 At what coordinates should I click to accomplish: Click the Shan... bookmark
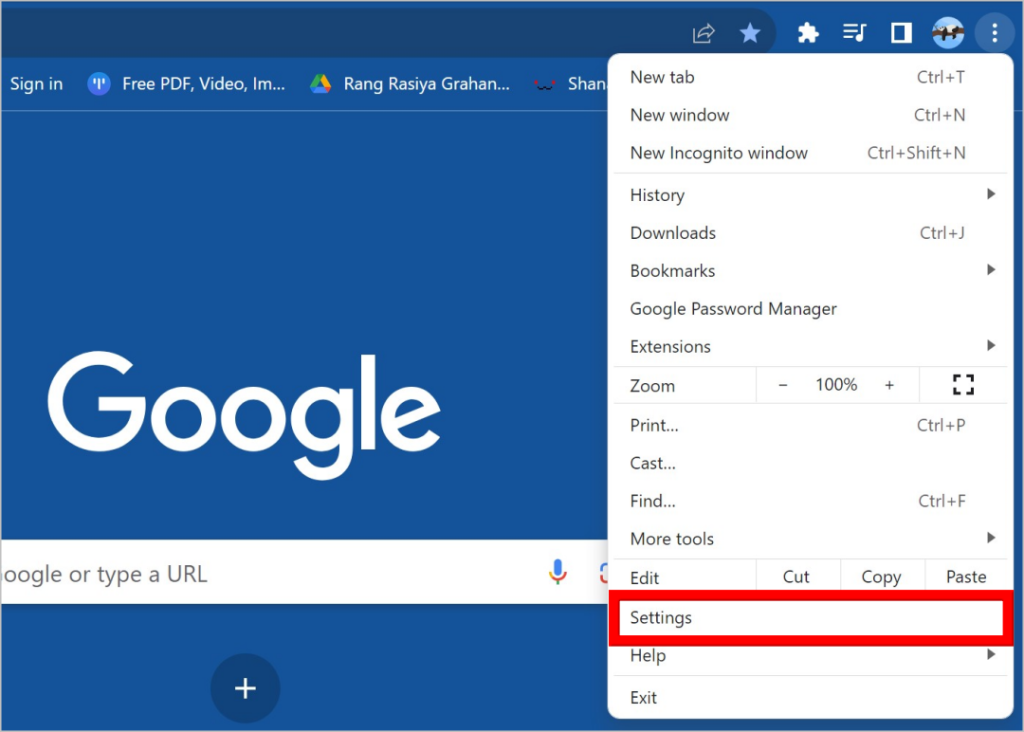[570, 84]
